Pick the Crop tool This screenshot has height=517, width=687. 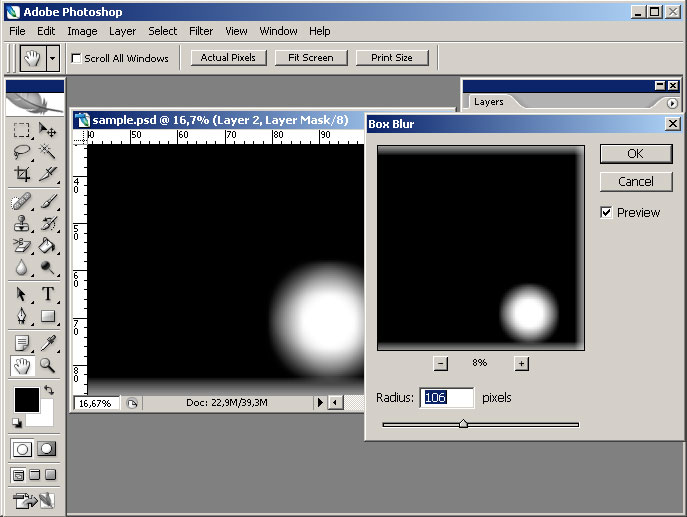pyautogui.click(x=21, y=174)
